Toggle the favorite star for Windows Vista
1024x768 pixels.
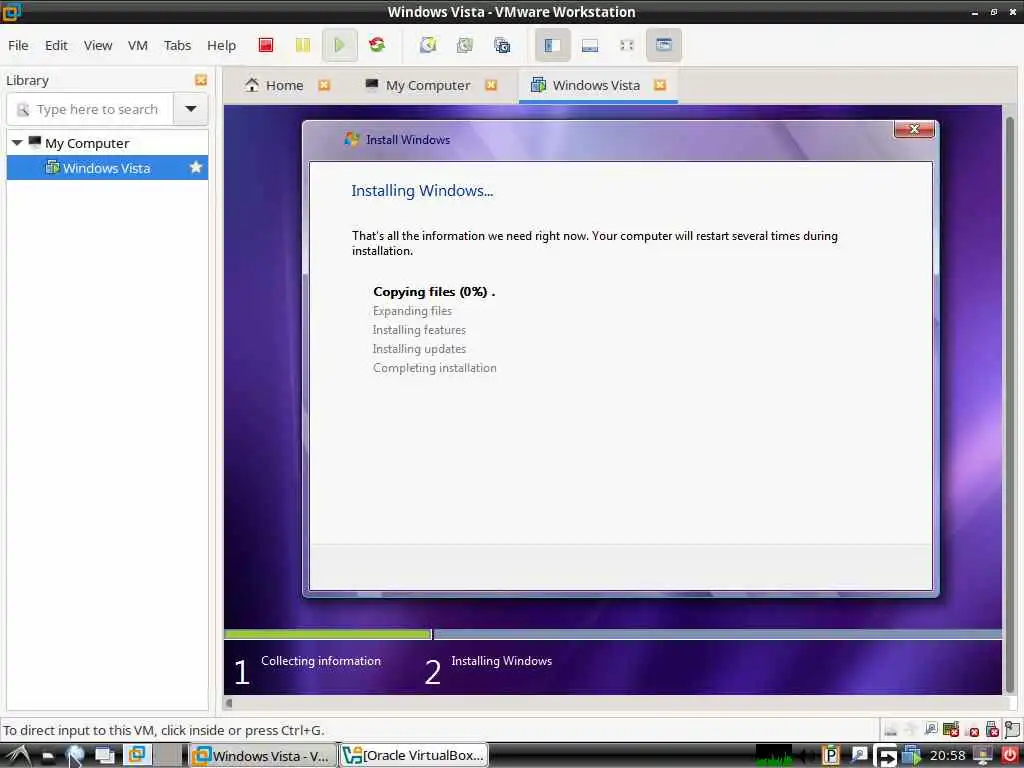click(195, 167)
